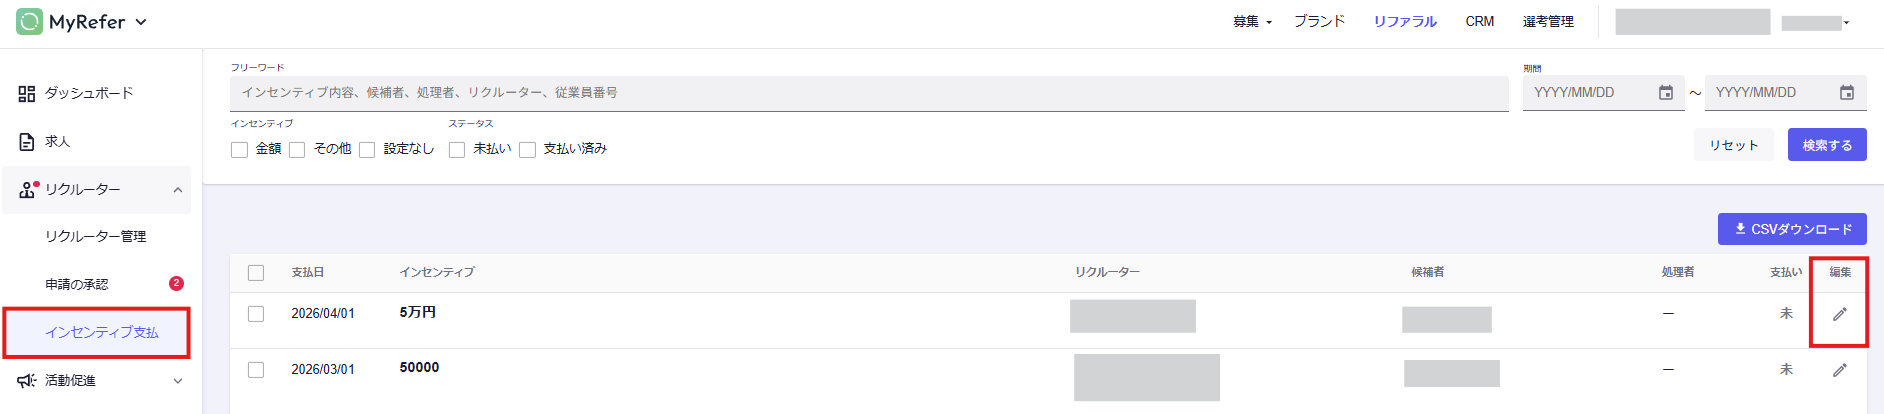Open the start date calendar picker

pyautogui.click(x=1665, y=93)
